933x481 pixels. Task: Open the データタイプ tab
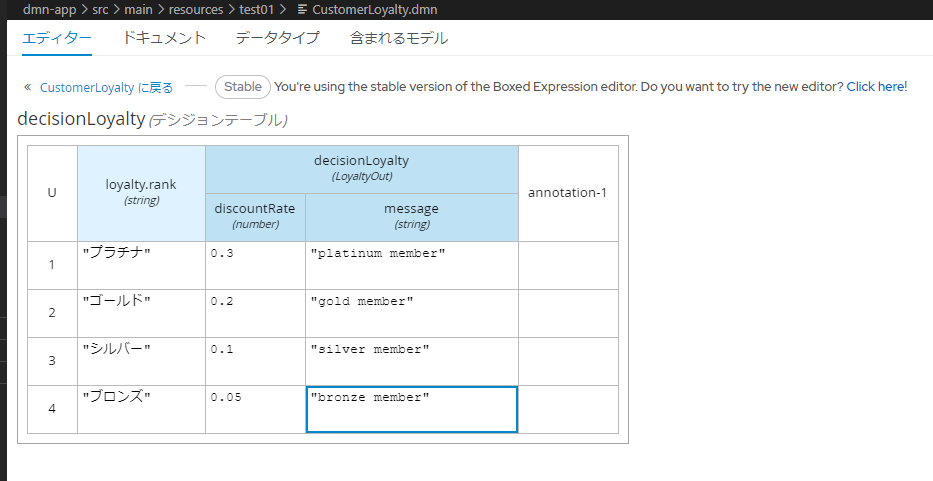point(277,38)
